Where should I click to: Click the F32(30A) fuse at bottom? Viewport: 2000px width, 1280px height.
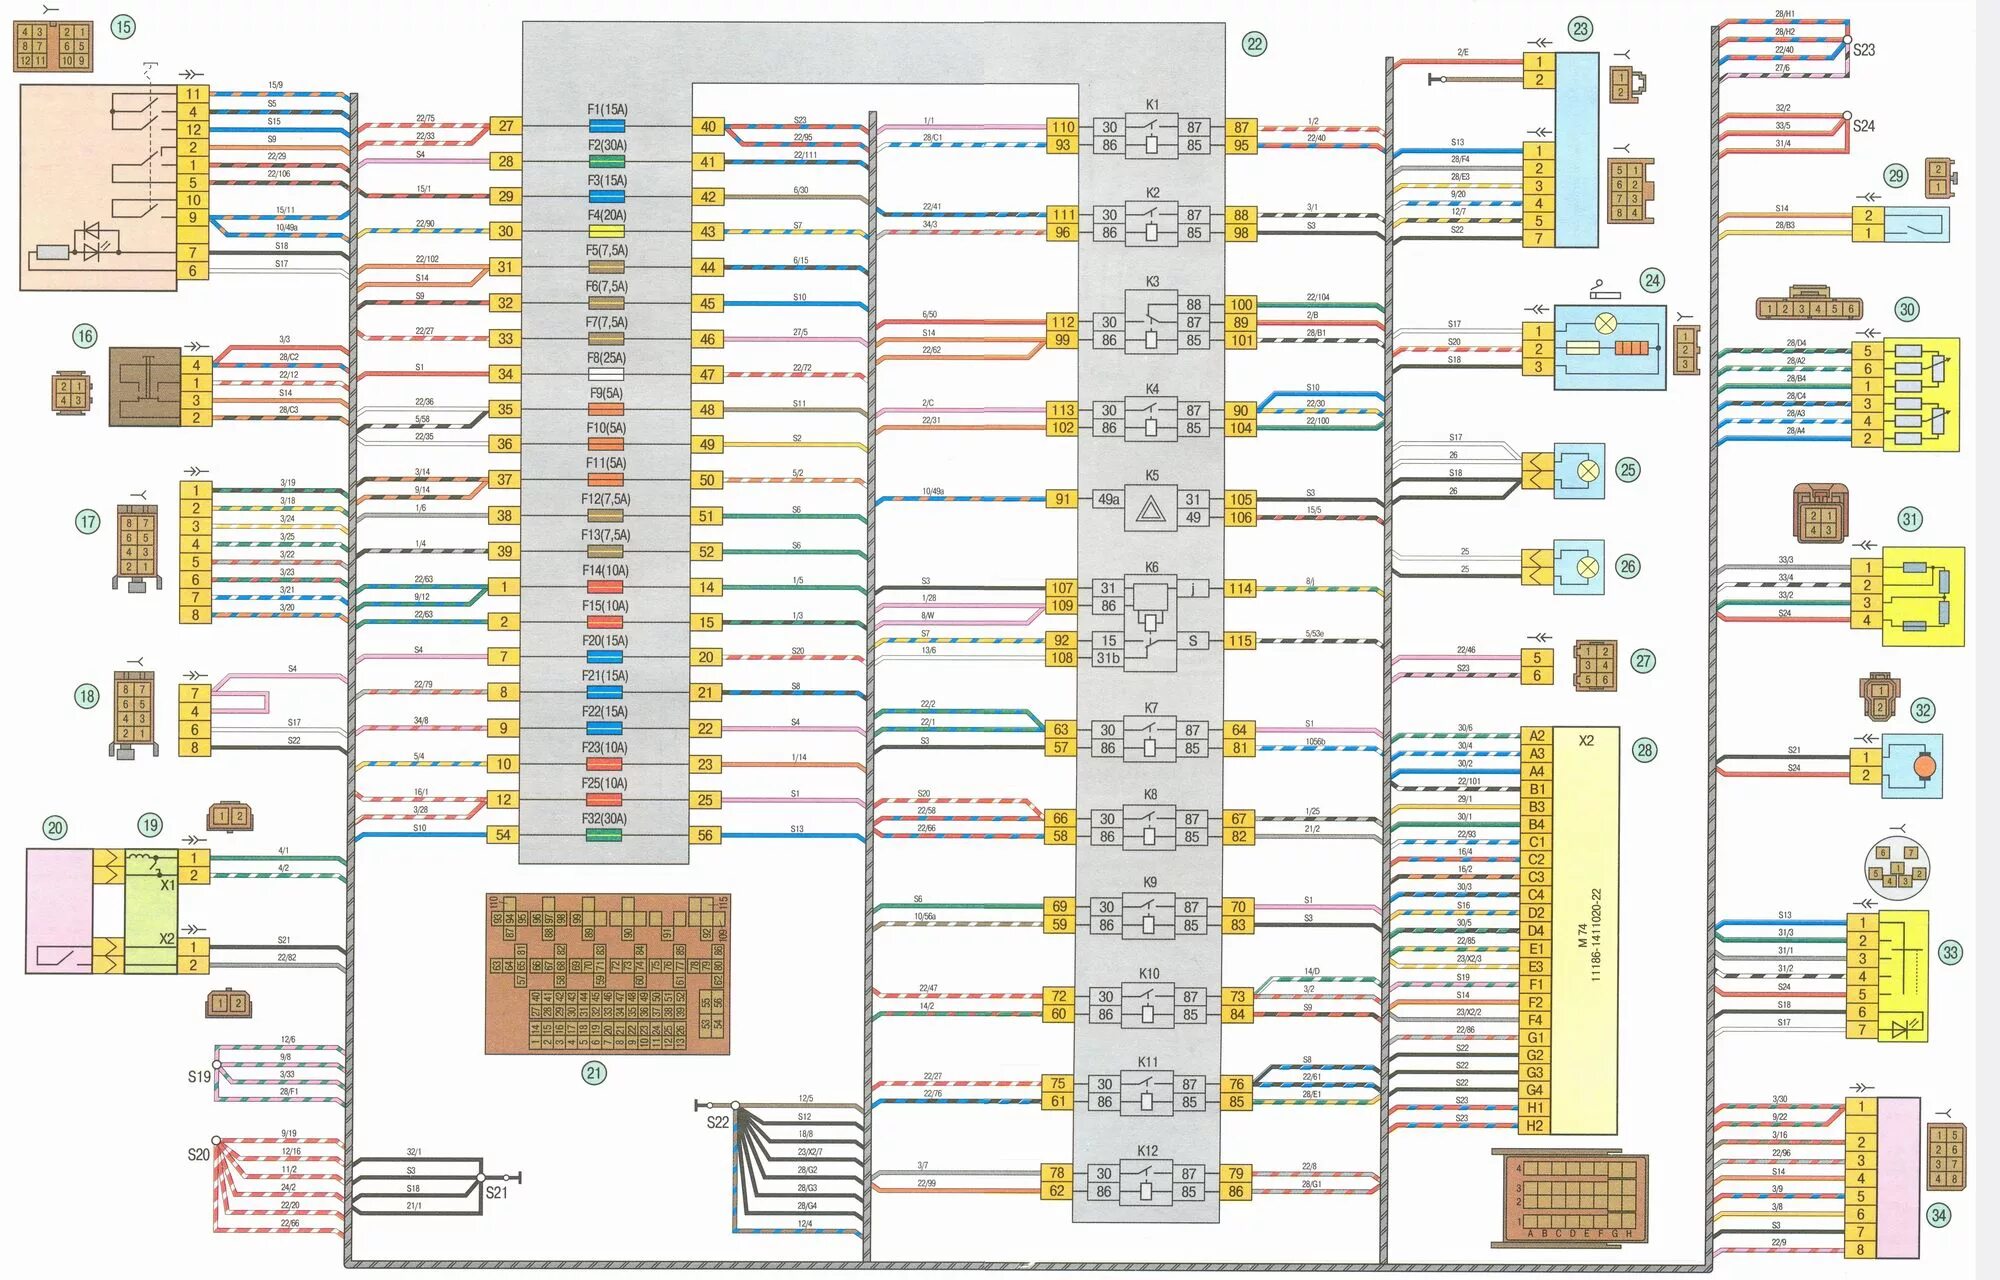coord(604,835)
